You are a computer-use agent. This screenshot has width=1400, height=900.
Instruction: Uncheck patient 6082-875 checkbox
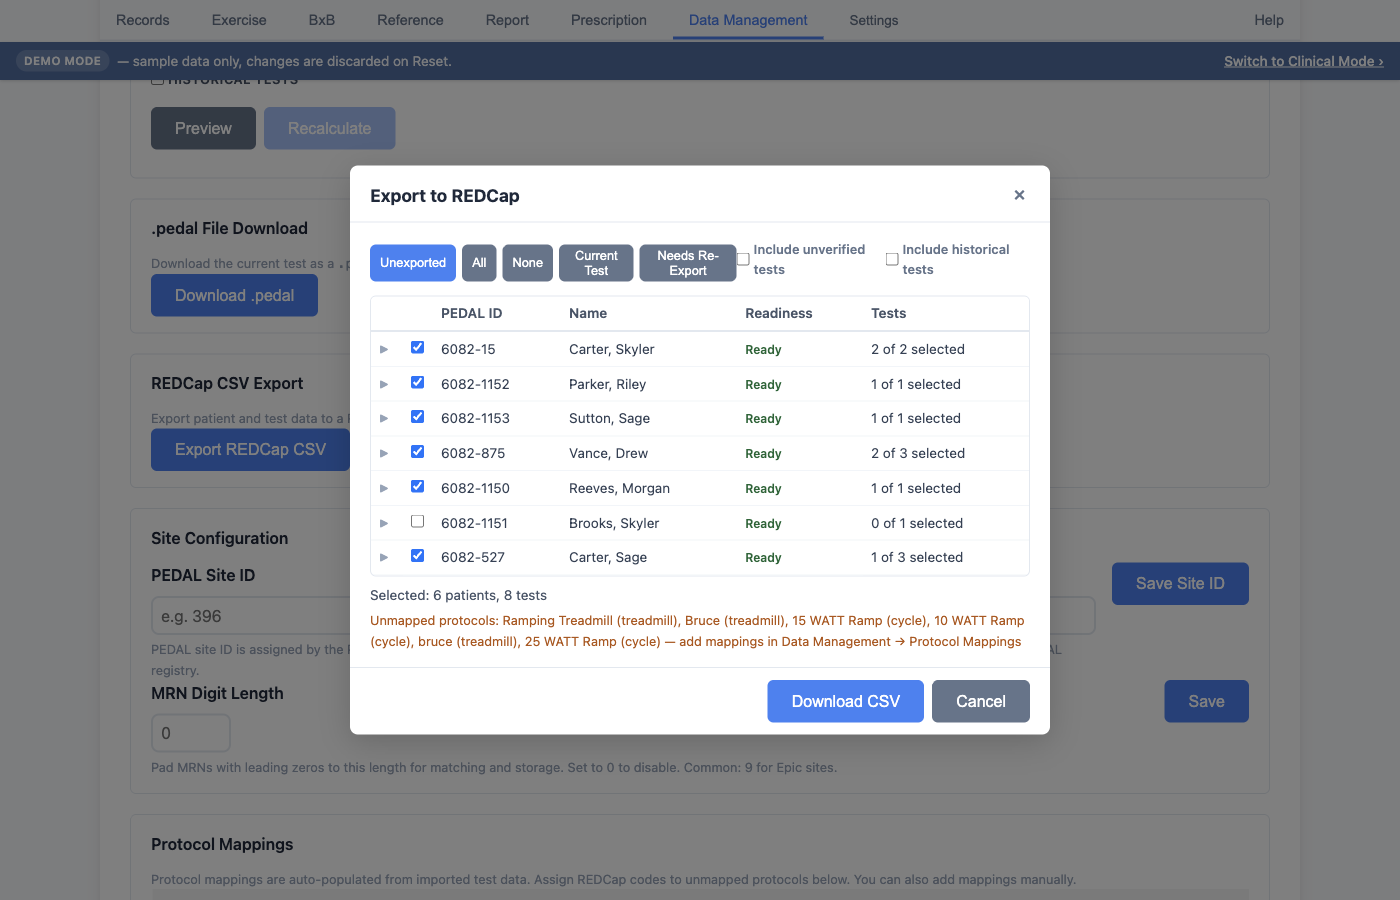[417, 452]
